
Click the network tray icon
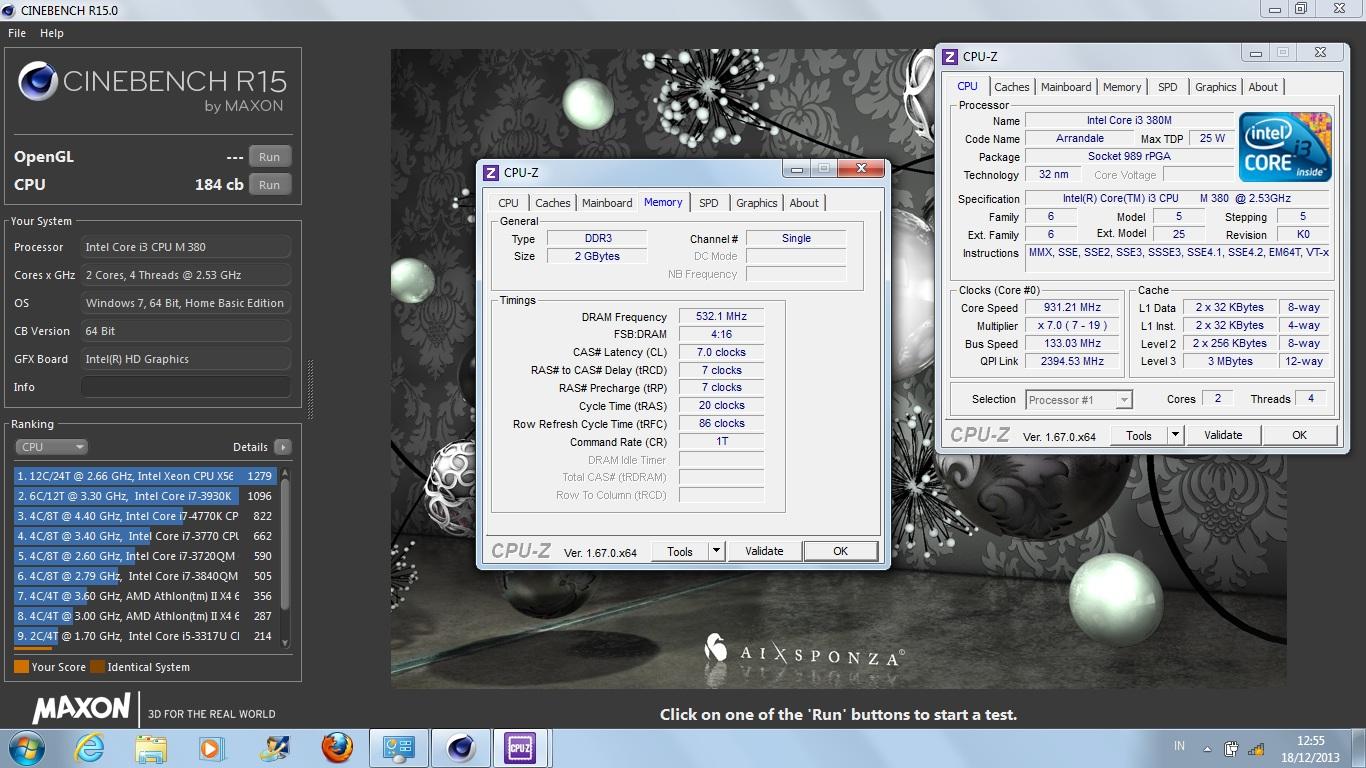click(1254, 748)
